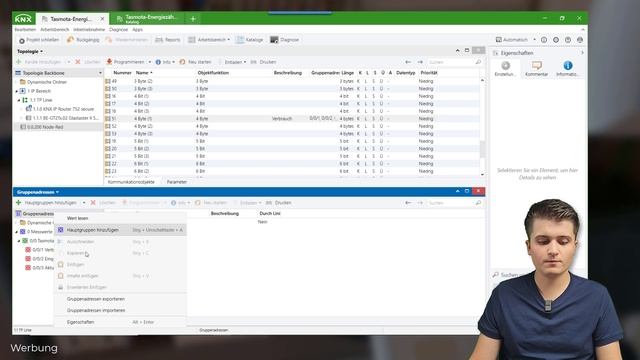
Task: Open the Topologie panel title dropdown
Action: click(30, 52)
